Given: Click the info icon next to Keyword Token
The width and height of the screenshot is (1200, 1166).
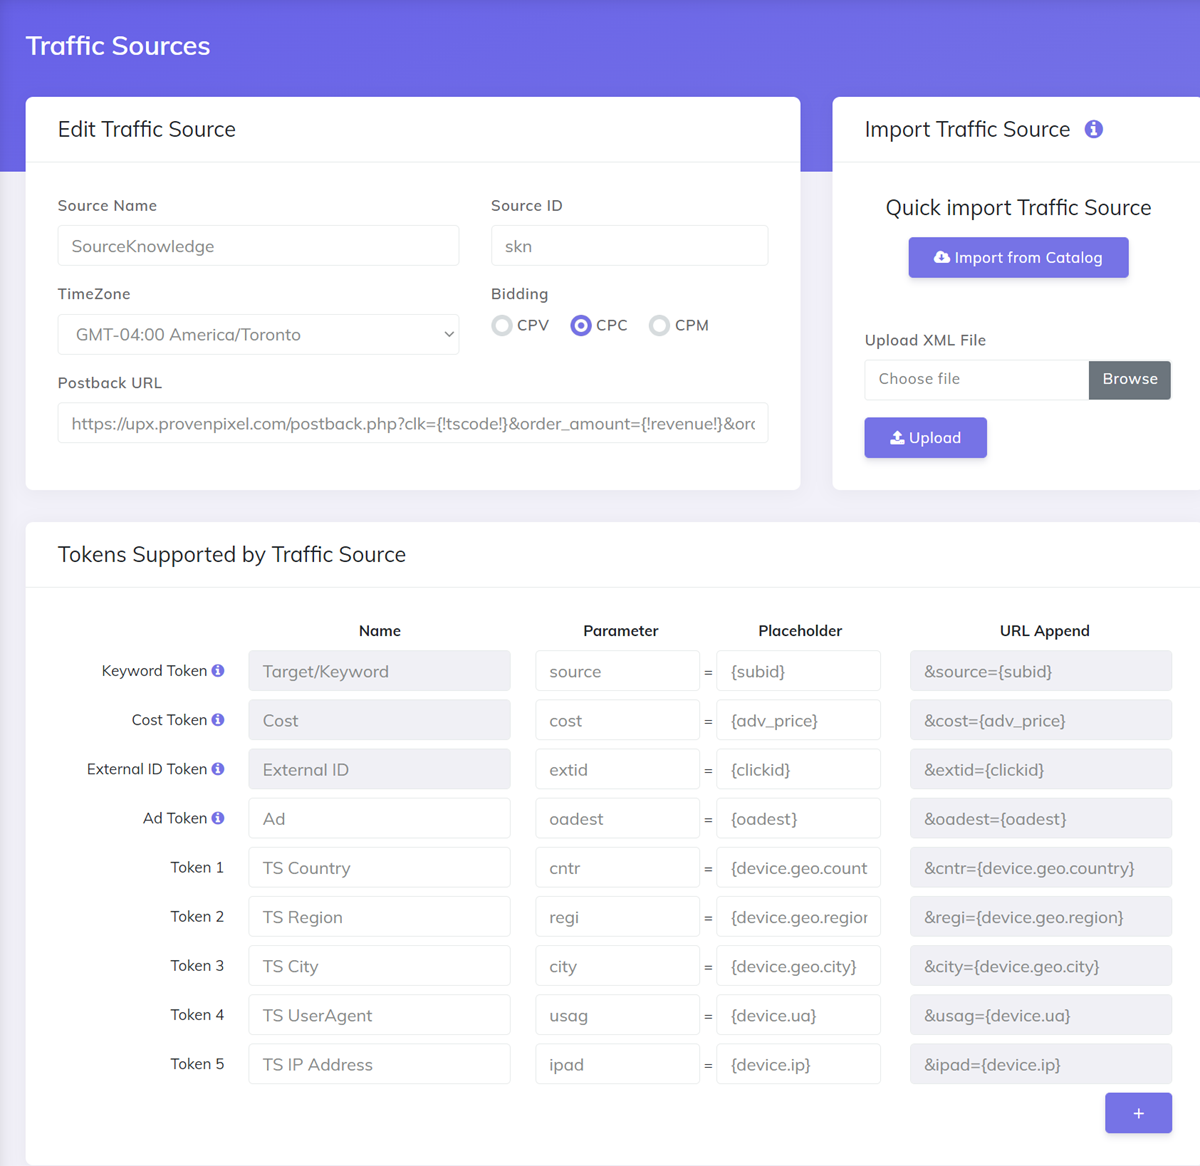Looking at the screenshot, I should click(218, 670).
